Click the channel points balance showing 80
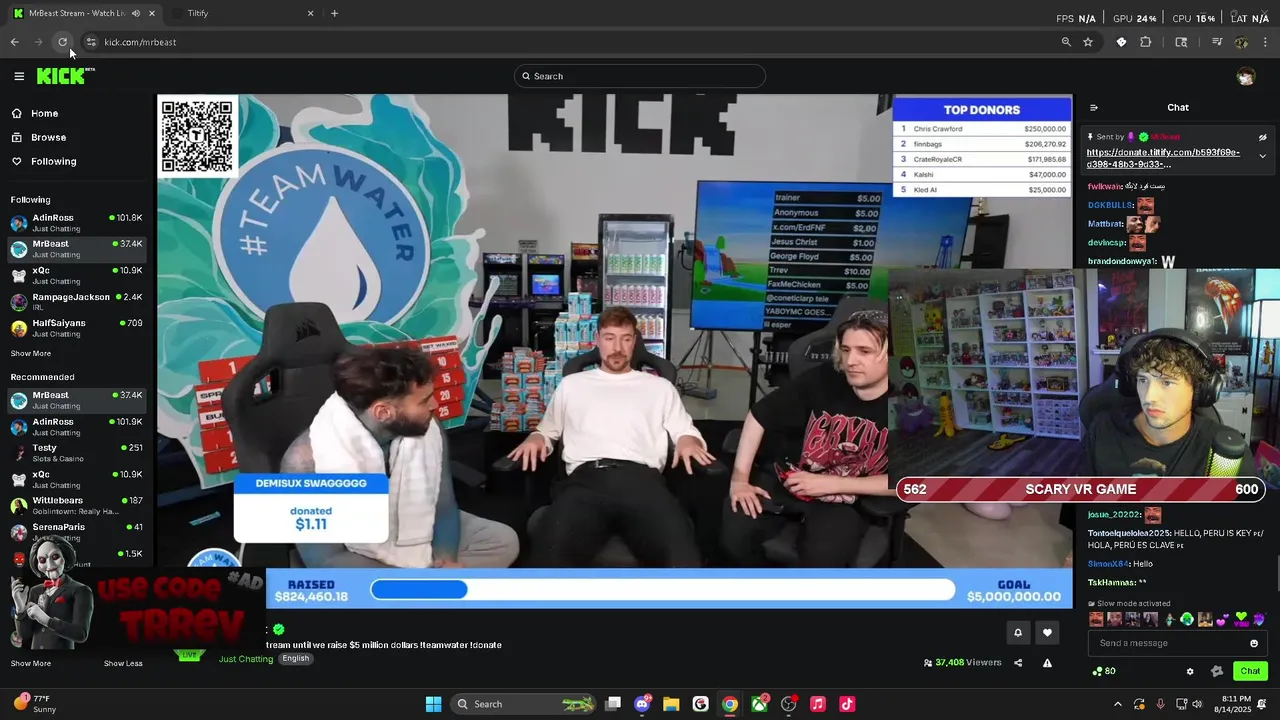1280x720 pixels. pyautogui.click(x=1104, y=671)
